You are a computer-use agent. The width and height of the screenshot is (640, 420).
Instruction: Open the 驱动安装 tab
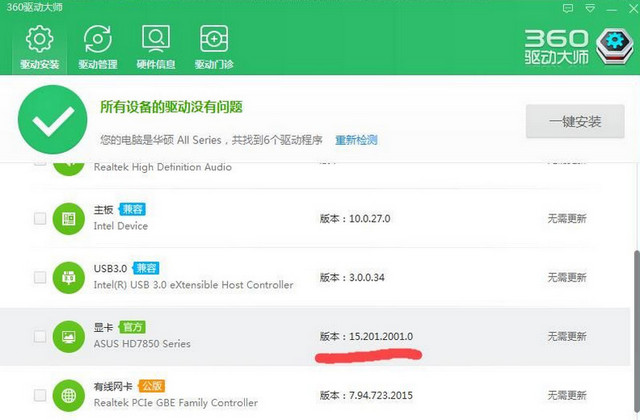click(x=40, y=47)
